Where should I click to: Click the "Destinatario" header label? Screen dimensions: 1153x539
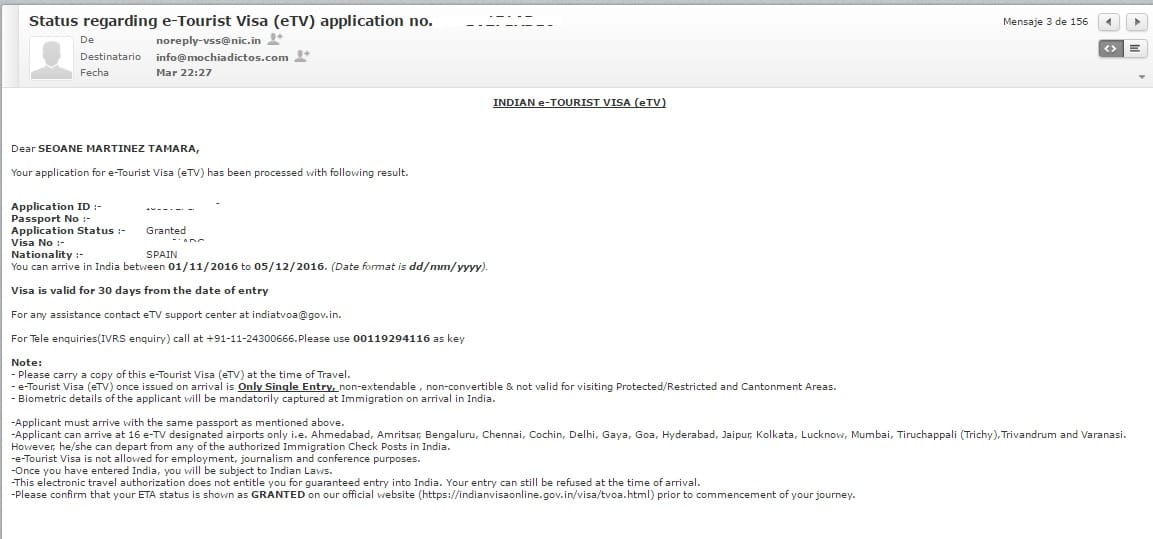point(110,56)
